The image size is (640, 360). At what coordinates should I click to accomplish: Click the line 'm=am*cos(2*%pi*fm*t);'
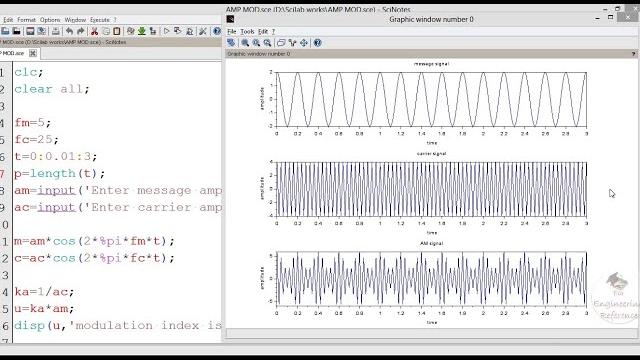(94, 241)
